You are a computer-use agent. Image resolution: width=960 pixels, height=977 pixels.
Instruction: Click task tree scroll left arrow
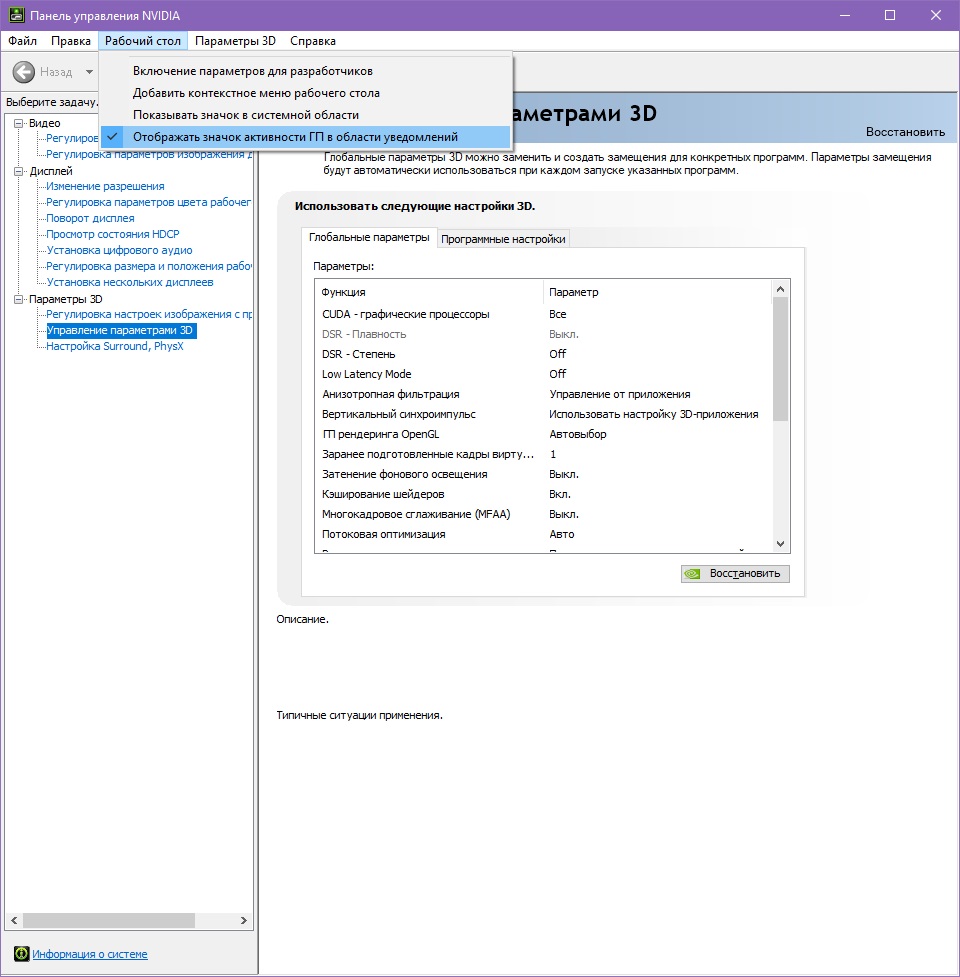[14, 920]
